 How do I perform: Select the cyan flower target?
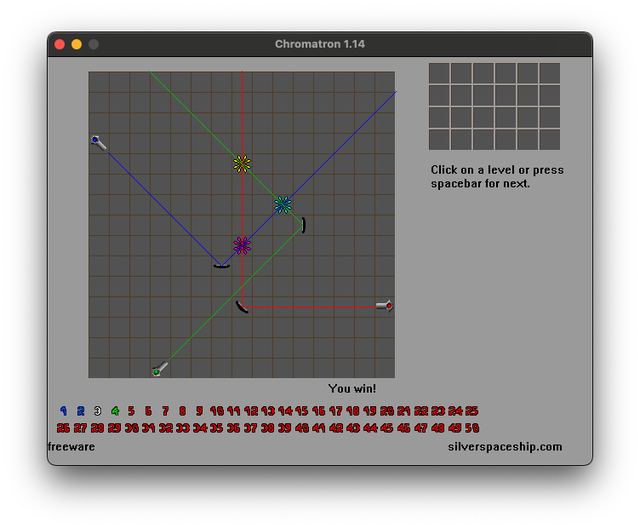pos(283,205)
